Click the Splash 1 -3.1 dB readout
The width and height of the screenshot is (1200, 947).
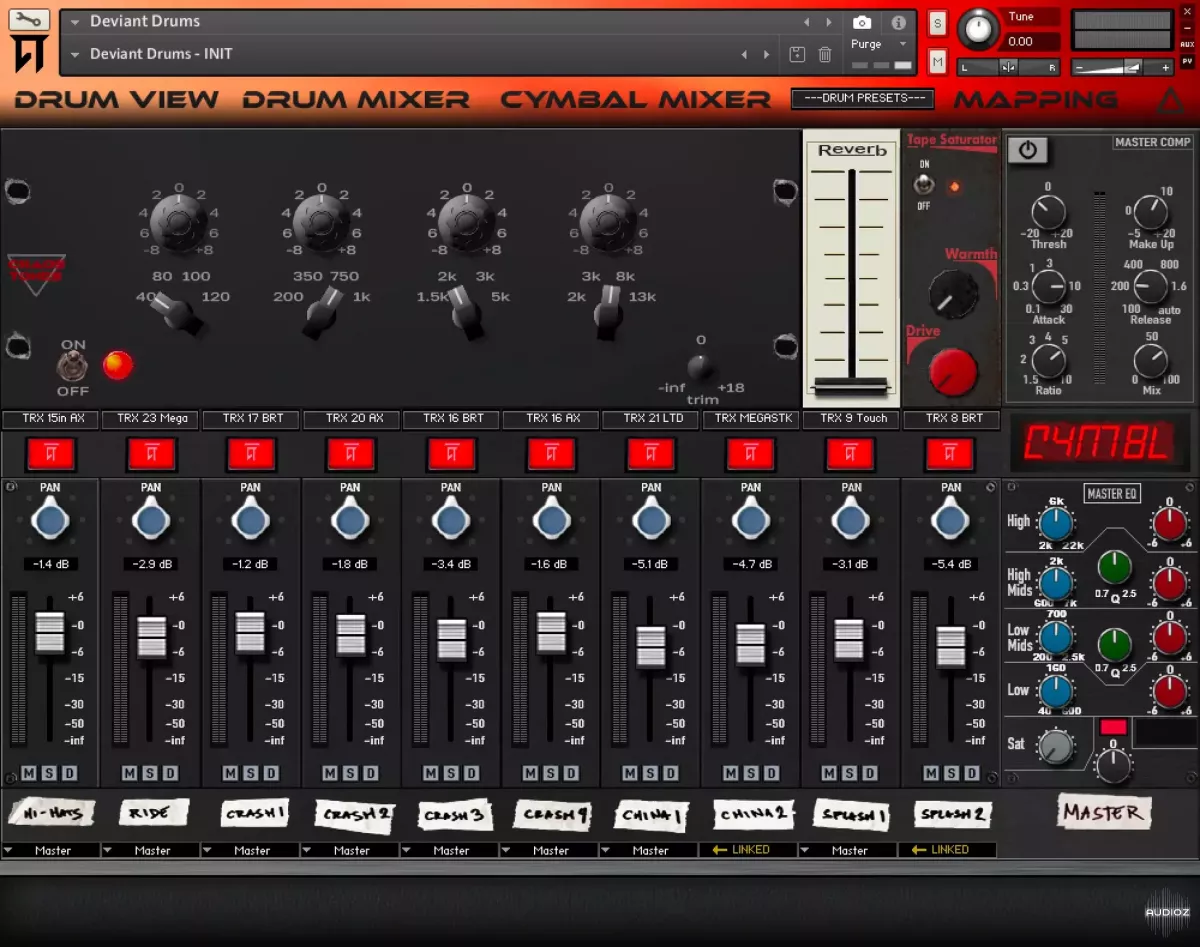tap(851, 564)
